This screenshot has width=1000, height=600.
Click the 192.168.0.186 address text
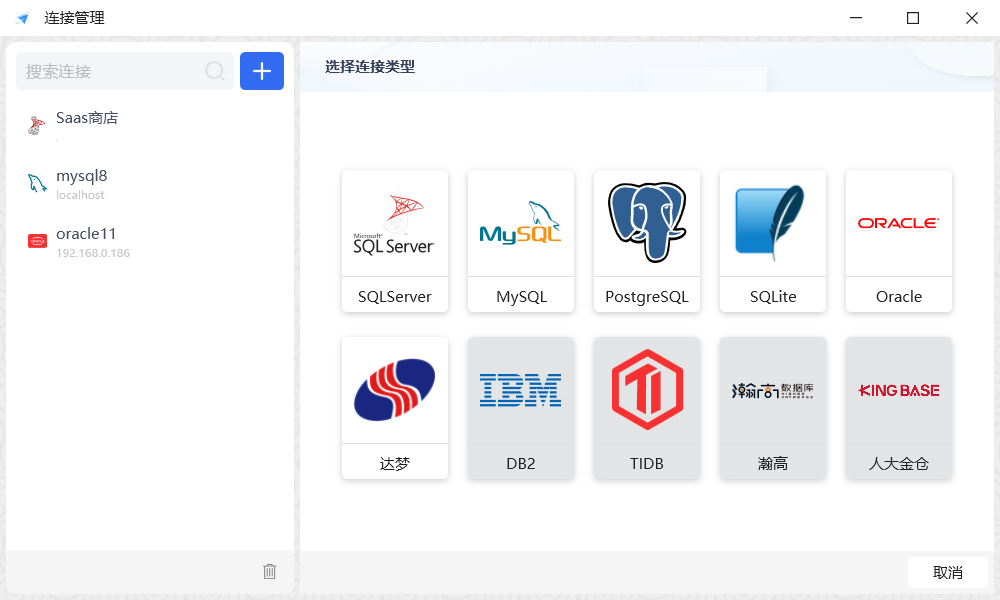click(x=93, y=253)
